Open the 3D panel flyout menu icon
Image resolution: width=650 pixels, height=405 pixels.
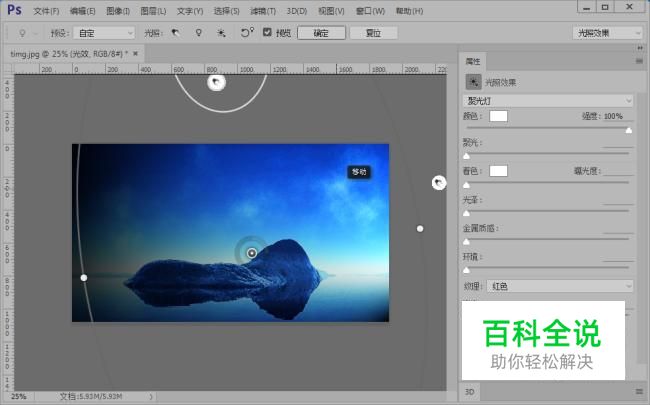pos(639,391)
